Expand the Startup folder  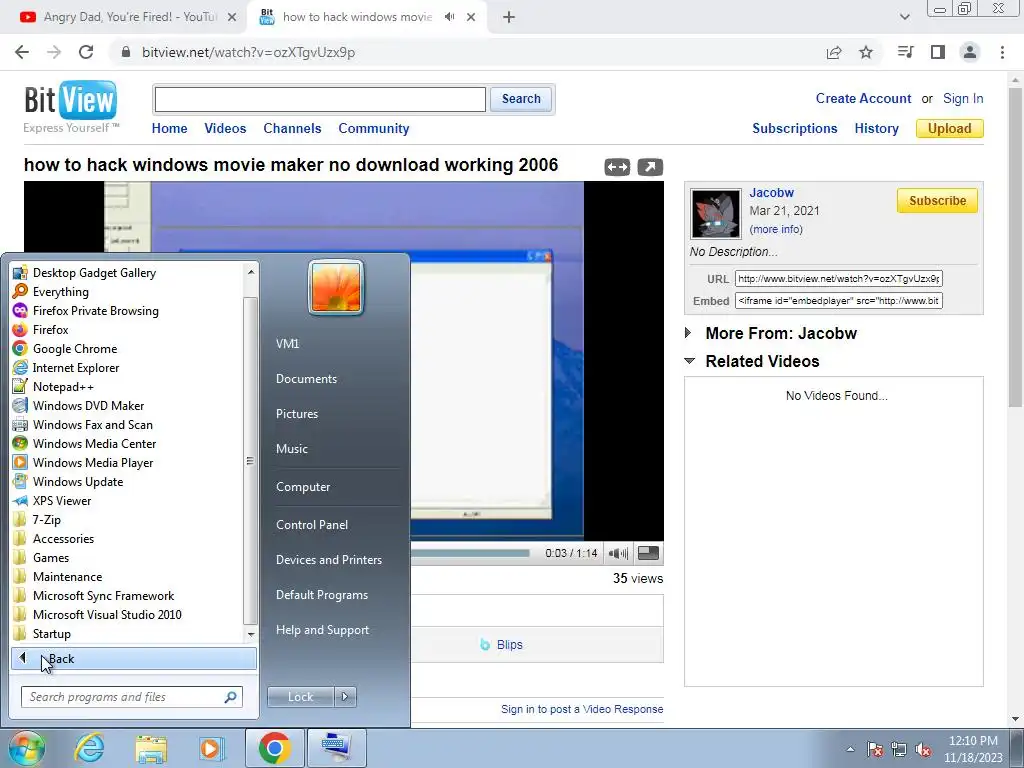pos(52,633)
